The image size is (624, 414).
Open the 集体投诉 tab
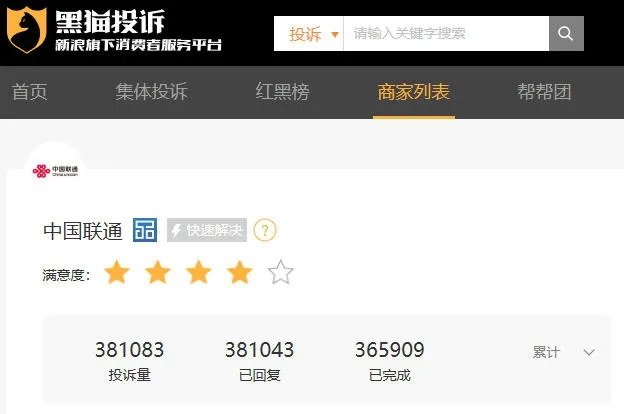151,92
